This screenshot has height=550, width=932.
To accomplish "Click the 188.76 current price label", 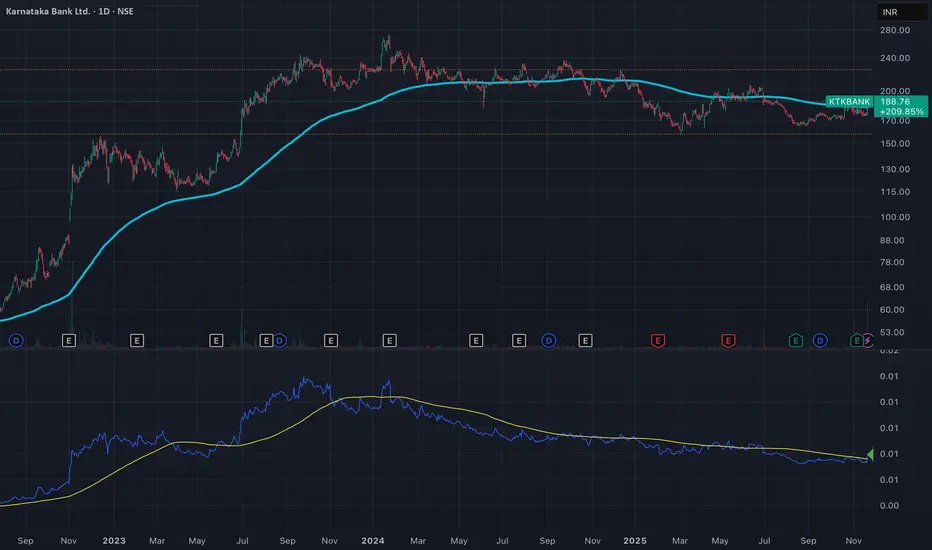I will (x=893, y=102).
